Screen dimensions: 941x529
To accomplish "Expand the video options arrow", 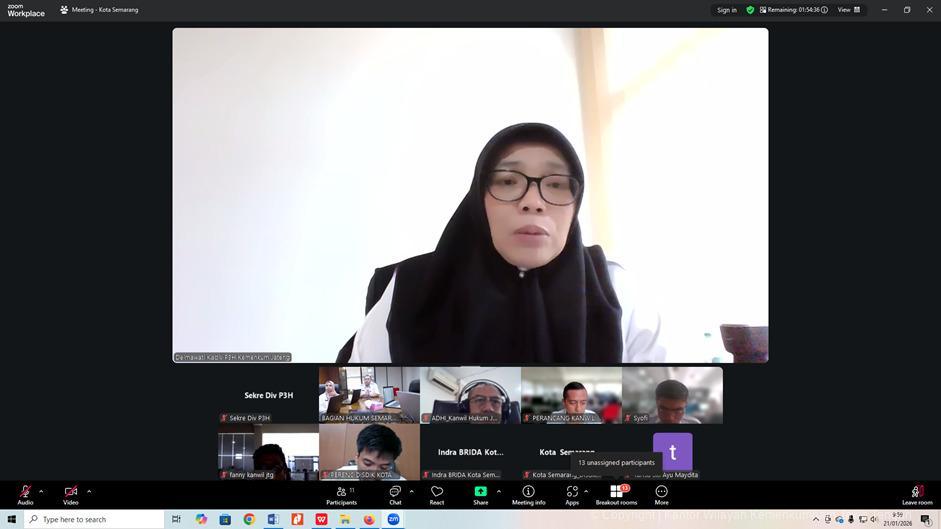I will point(89,491).
